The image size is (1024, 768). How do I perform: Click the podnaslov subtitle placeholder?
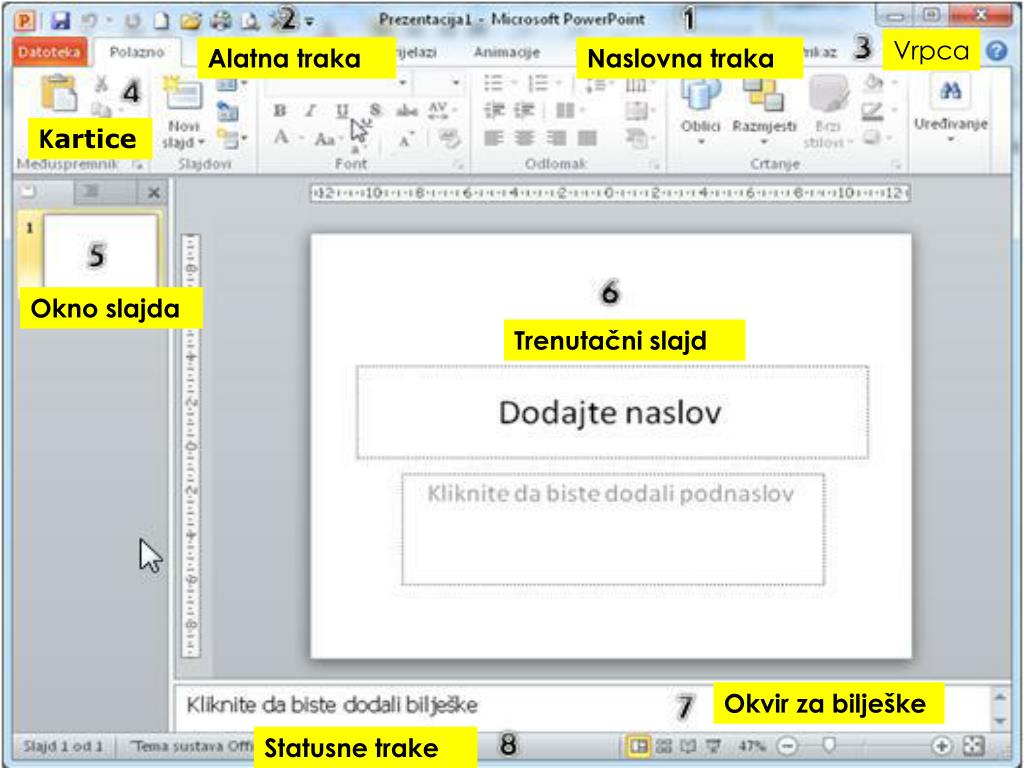point(613,529)
